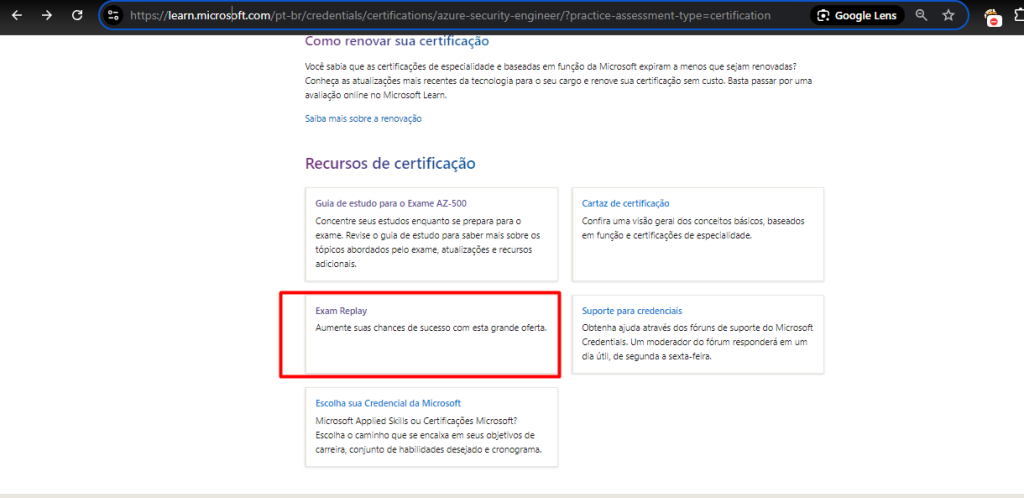The image size is (1024, 498).
Task: Bookmark this page with the star icon
Action: 948,16
